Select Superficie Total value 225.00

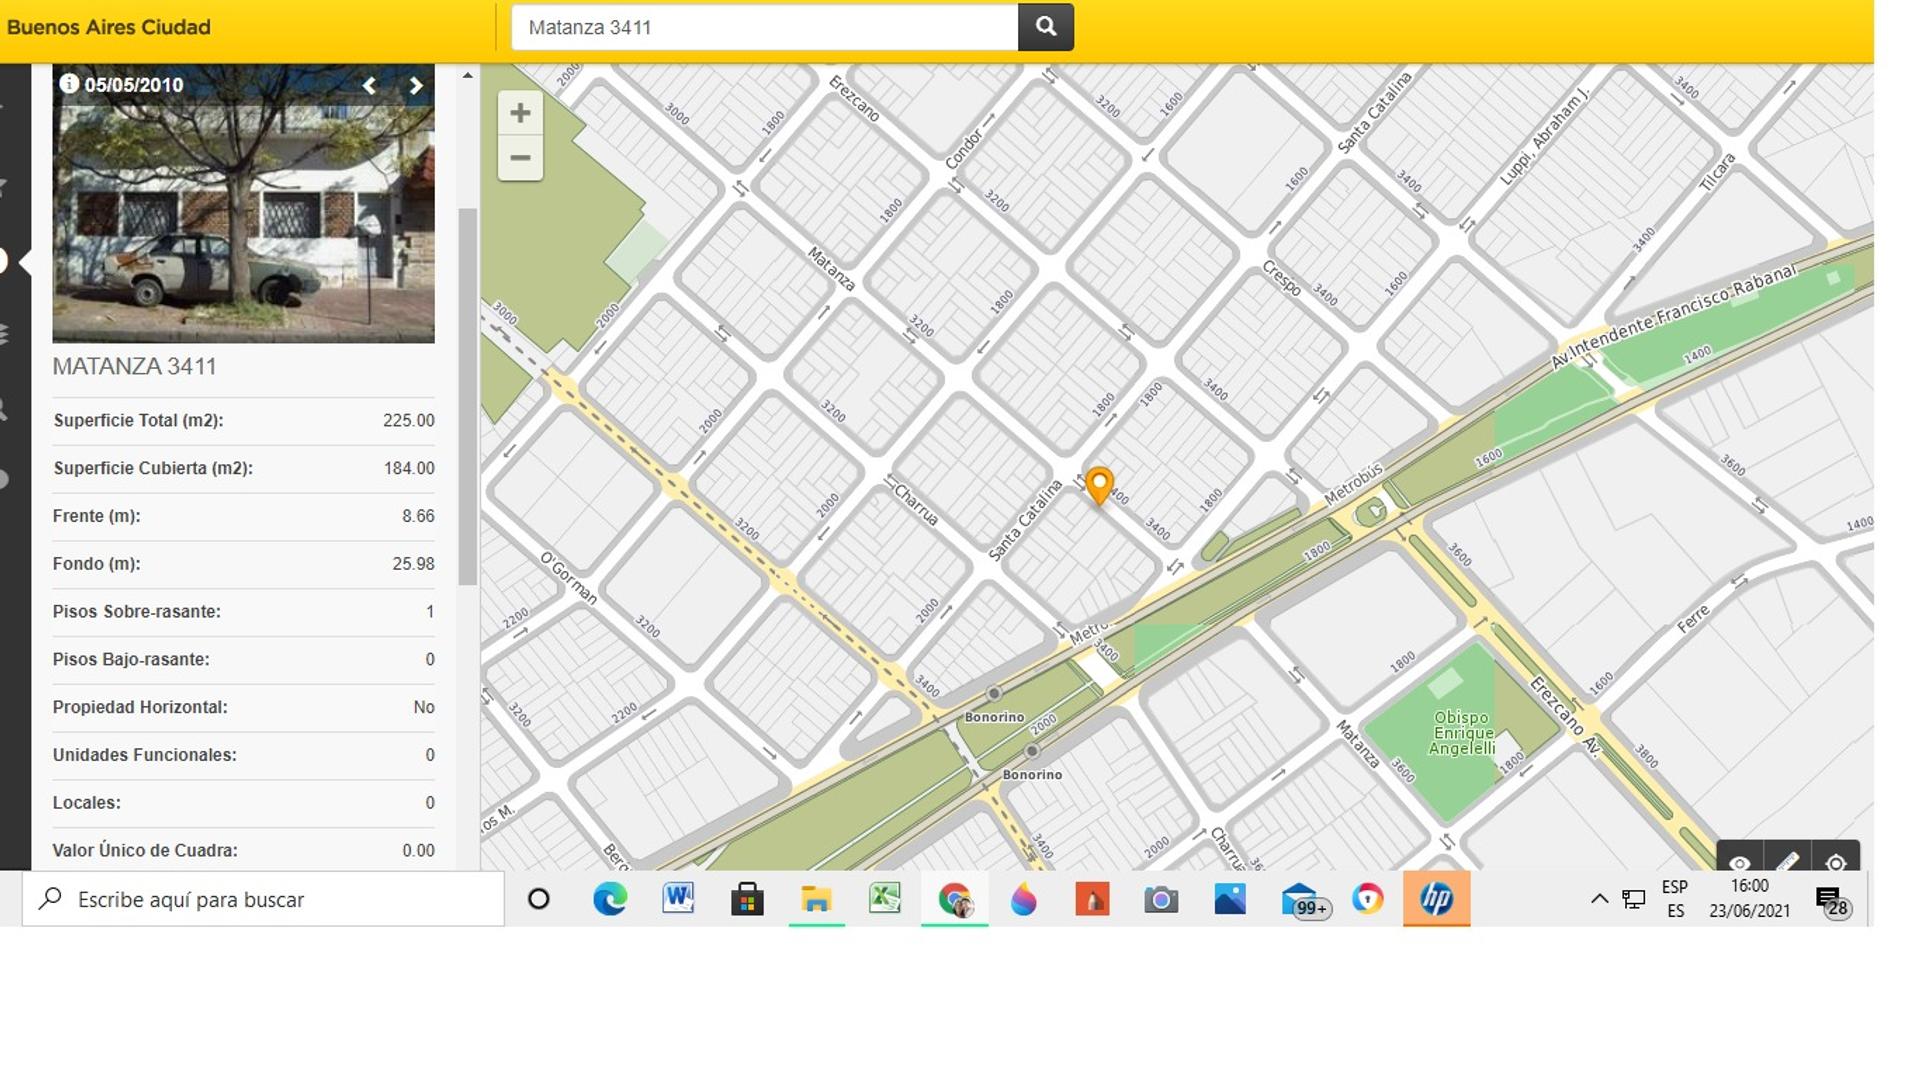(408, 421)
